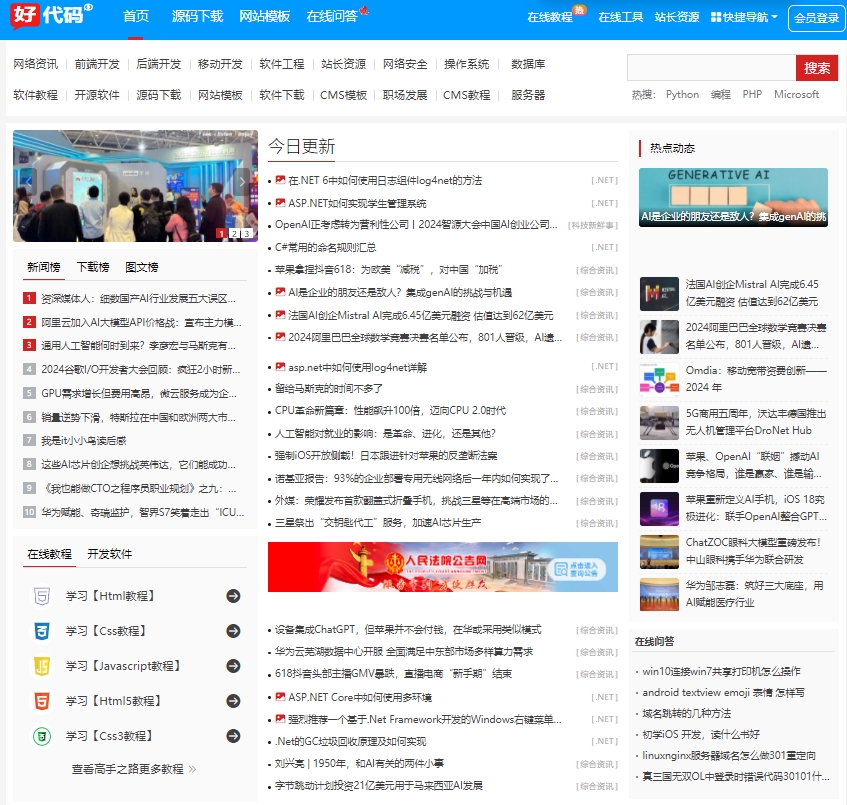The width and height of the screenshot is (847, 805).
Task: Click arrow button beside 学习【Javascript教程】
Action: pyautogui.click(x=233, y=666)
